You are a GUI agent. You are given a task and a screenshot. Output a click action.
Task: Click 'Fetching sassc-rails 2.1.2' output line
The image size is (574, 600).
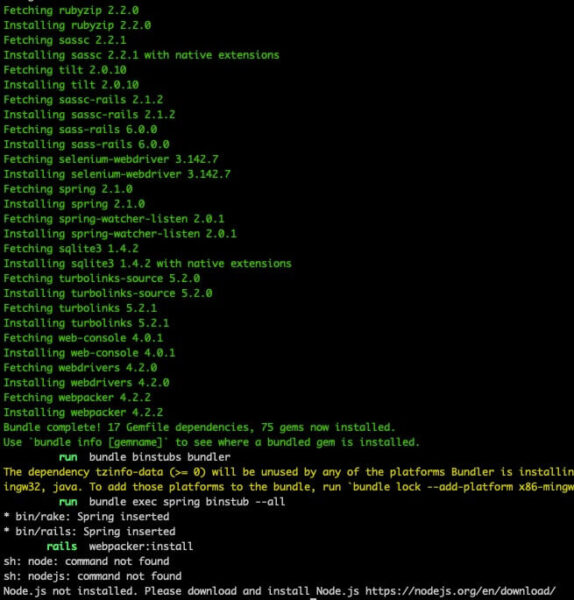83,100
